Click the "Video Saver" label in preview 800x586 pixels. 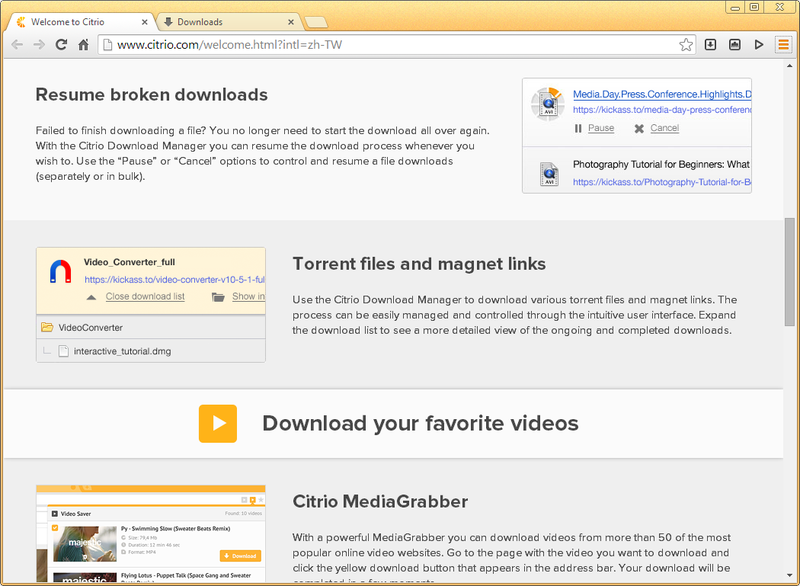point(76,514)
